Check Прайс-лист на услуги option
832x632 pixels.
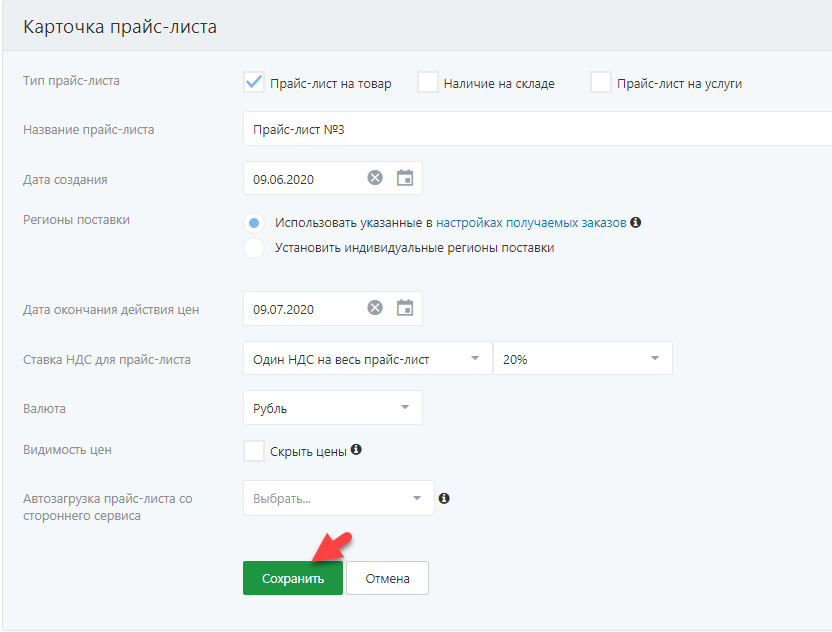pyautogui.click(x=601, y=83)
